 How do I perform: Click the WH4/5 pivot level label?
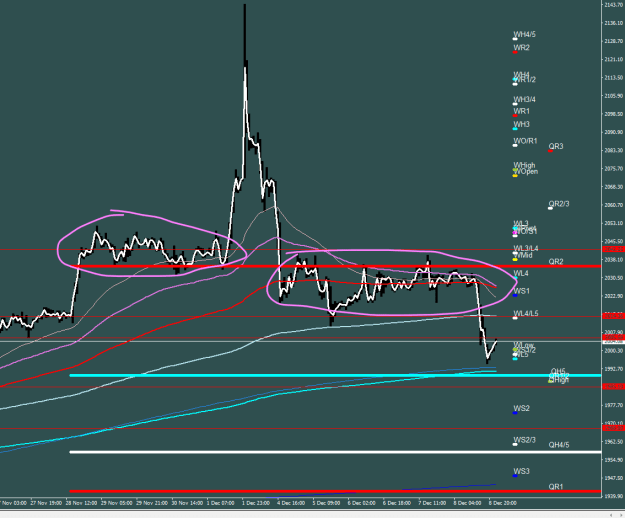[524, 34]
